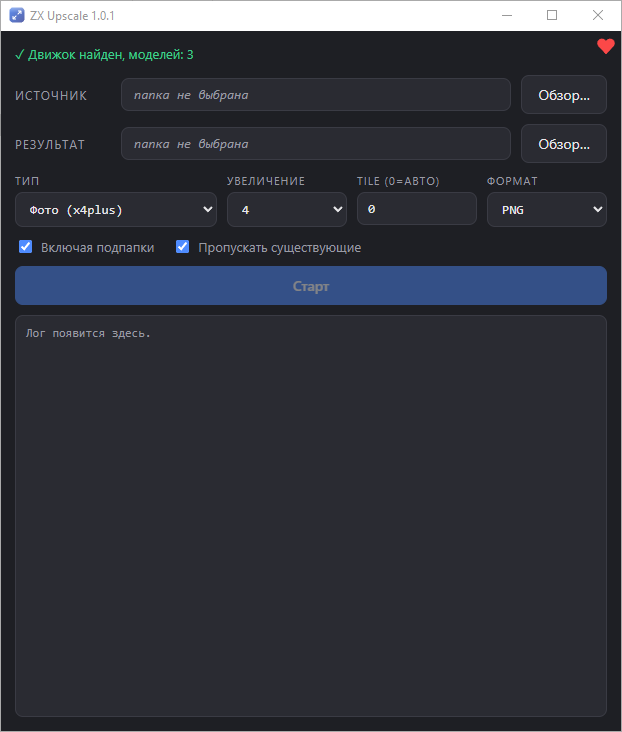Click the log area text Лог появится здесь.
The image size is (622, 732).
pos(88,333)
